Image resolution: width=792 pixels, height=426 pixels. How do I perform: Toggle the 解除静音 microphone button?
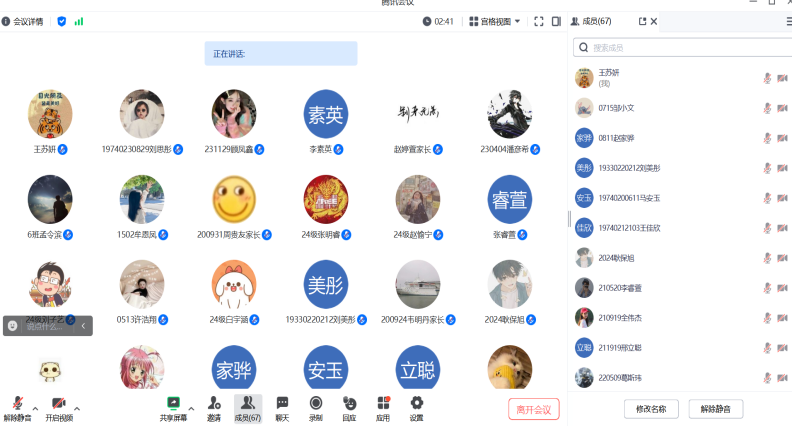pyautogui.click(x=17, y=404)
